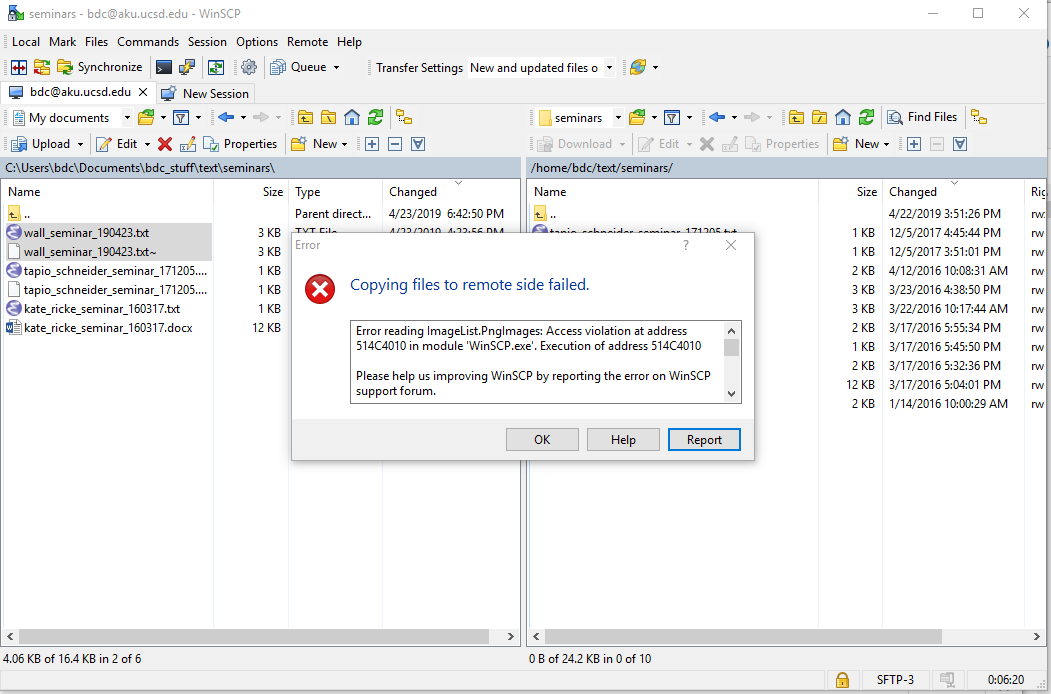This screenshot has width=1051, height=694.
Task: Open Preferences using the gear icon
Action: click(x=249, y=67)
